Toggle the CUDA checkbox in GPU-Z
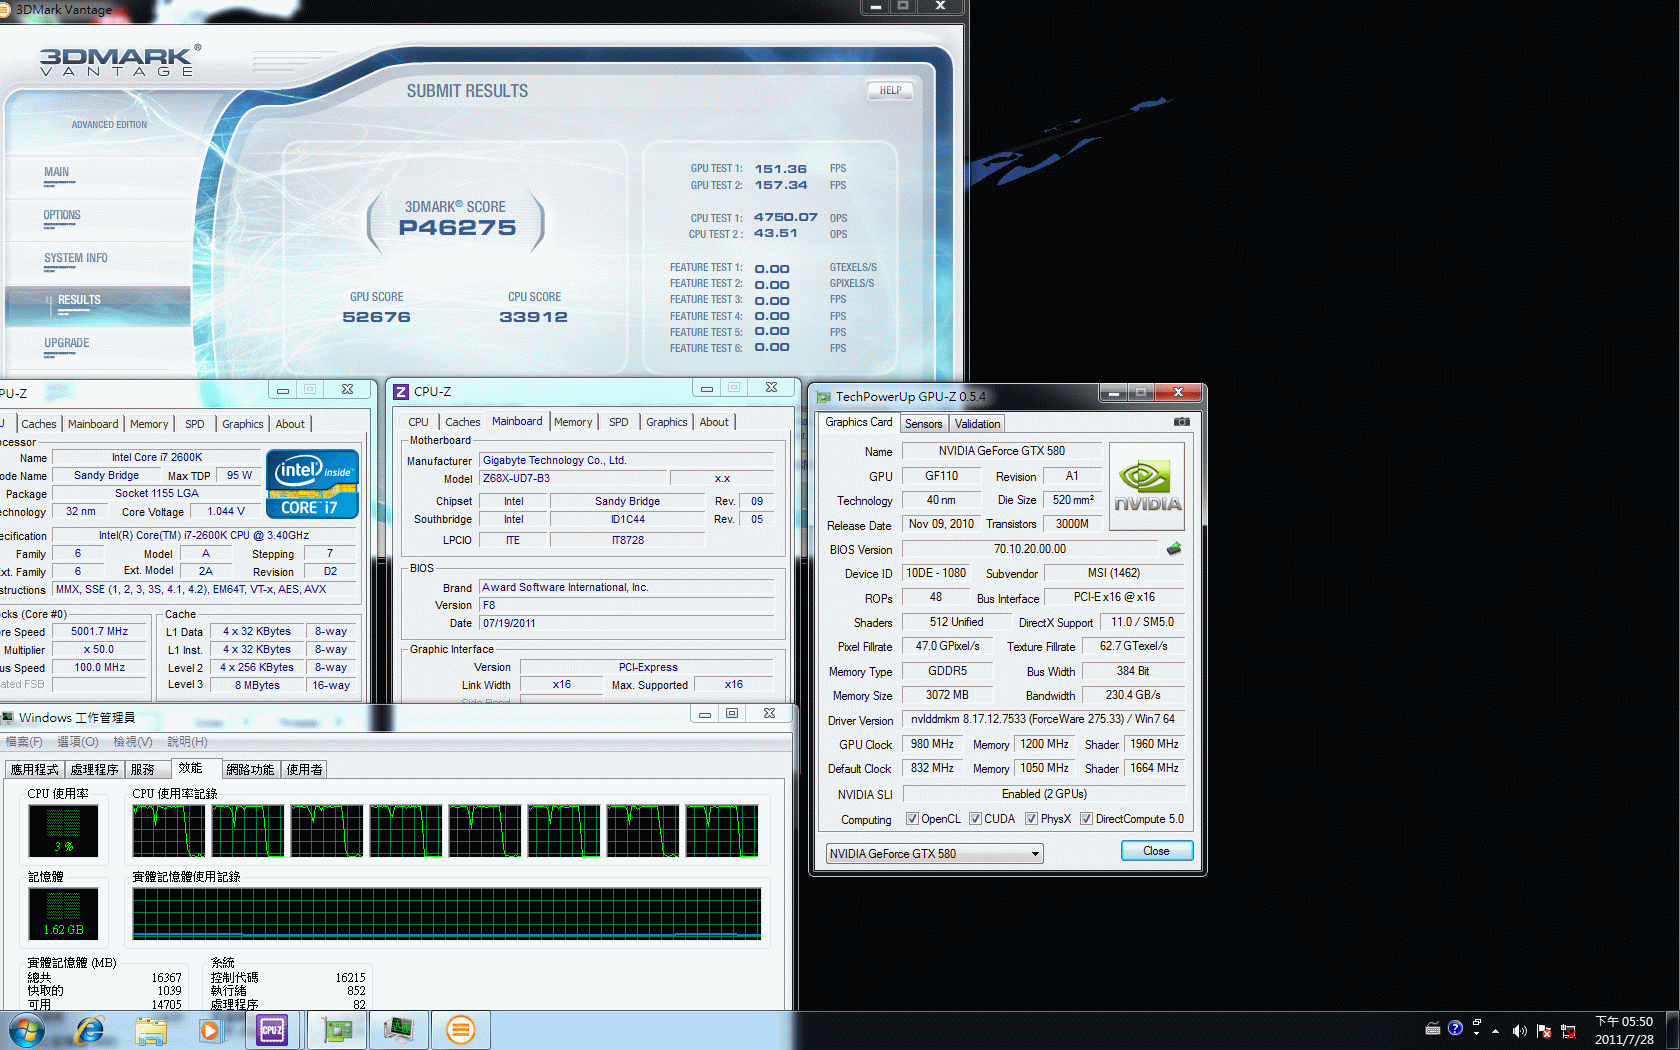 pos(975,819)
